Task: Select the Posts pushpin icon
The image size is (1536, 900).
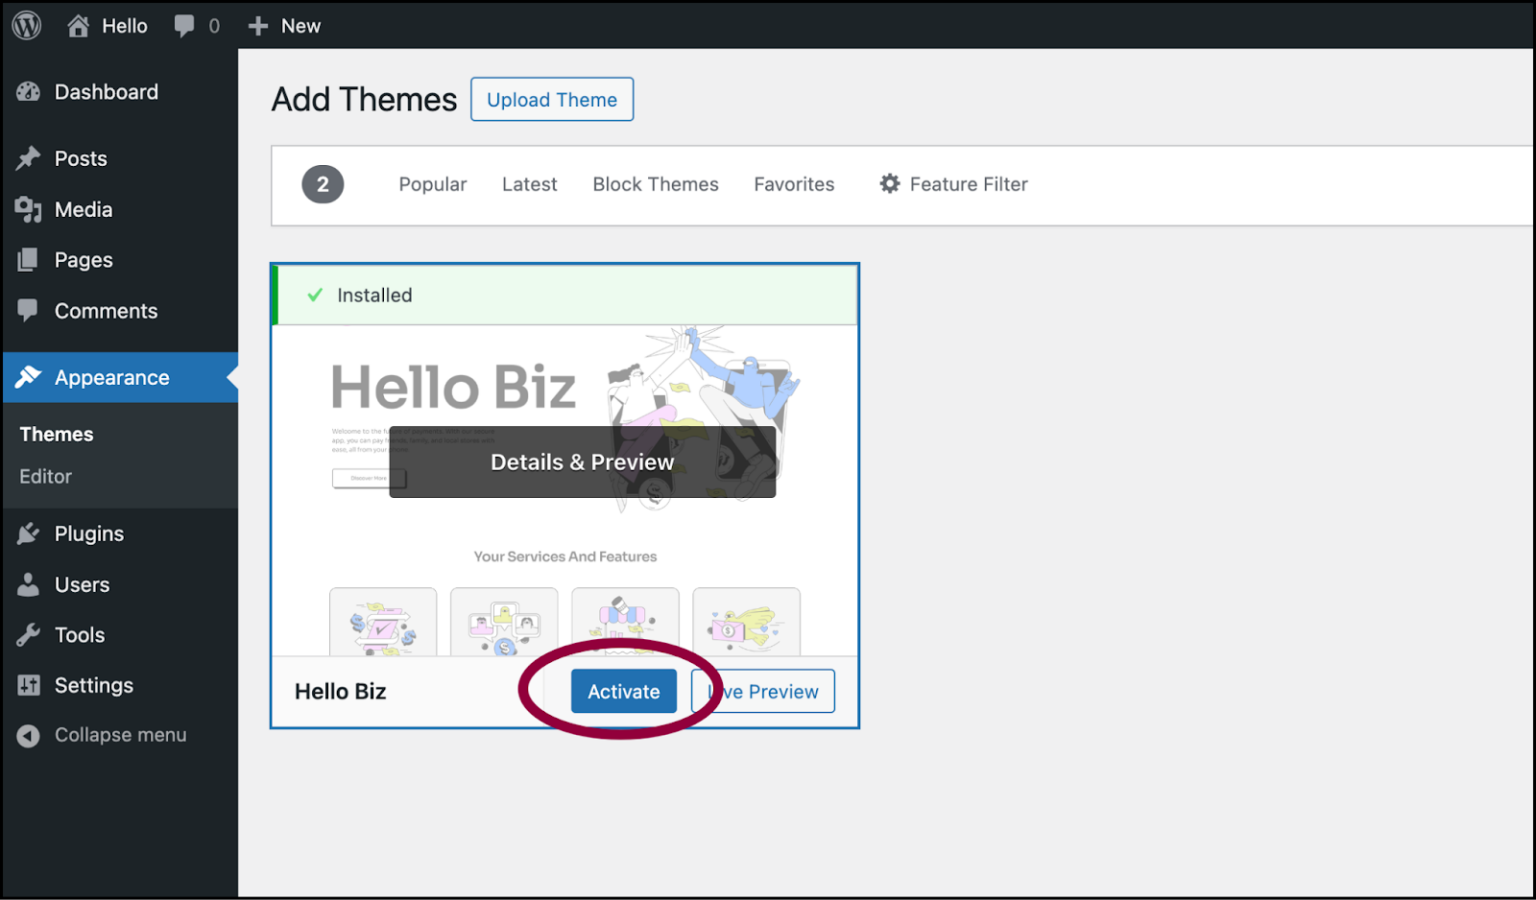Action: (29, 158)
